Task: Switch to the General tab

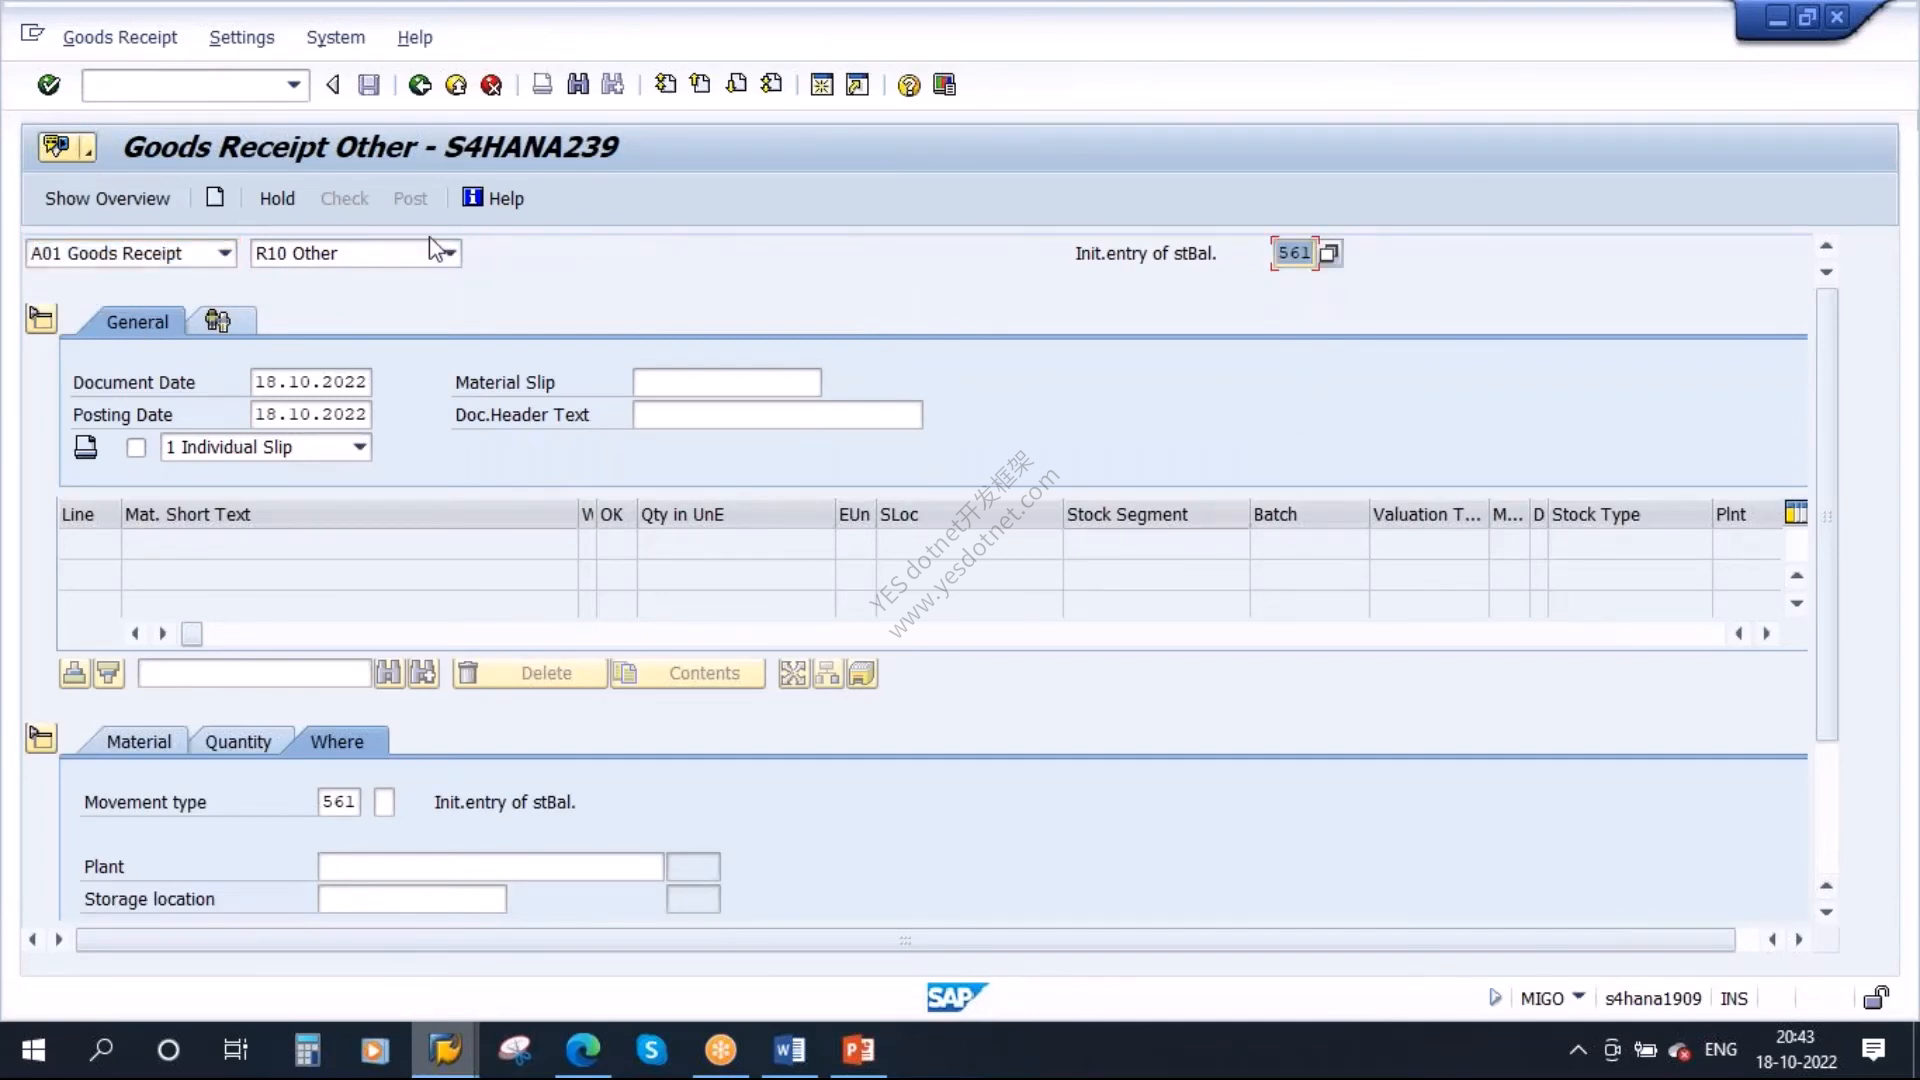Action: coord(137,322)
